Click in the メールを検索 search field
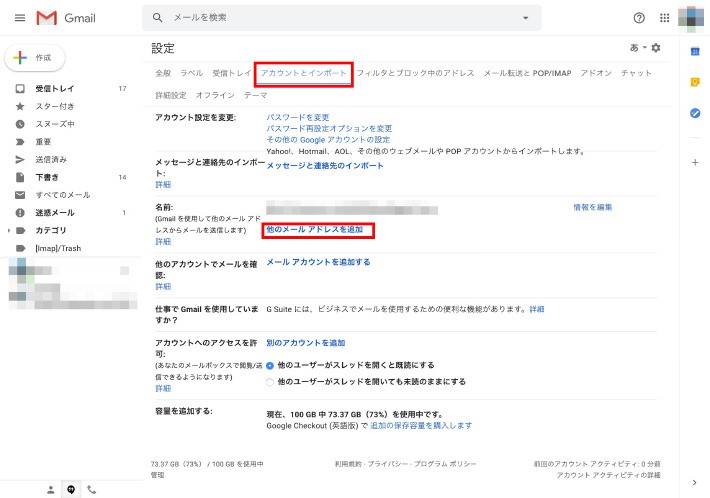 coord(342,18)
